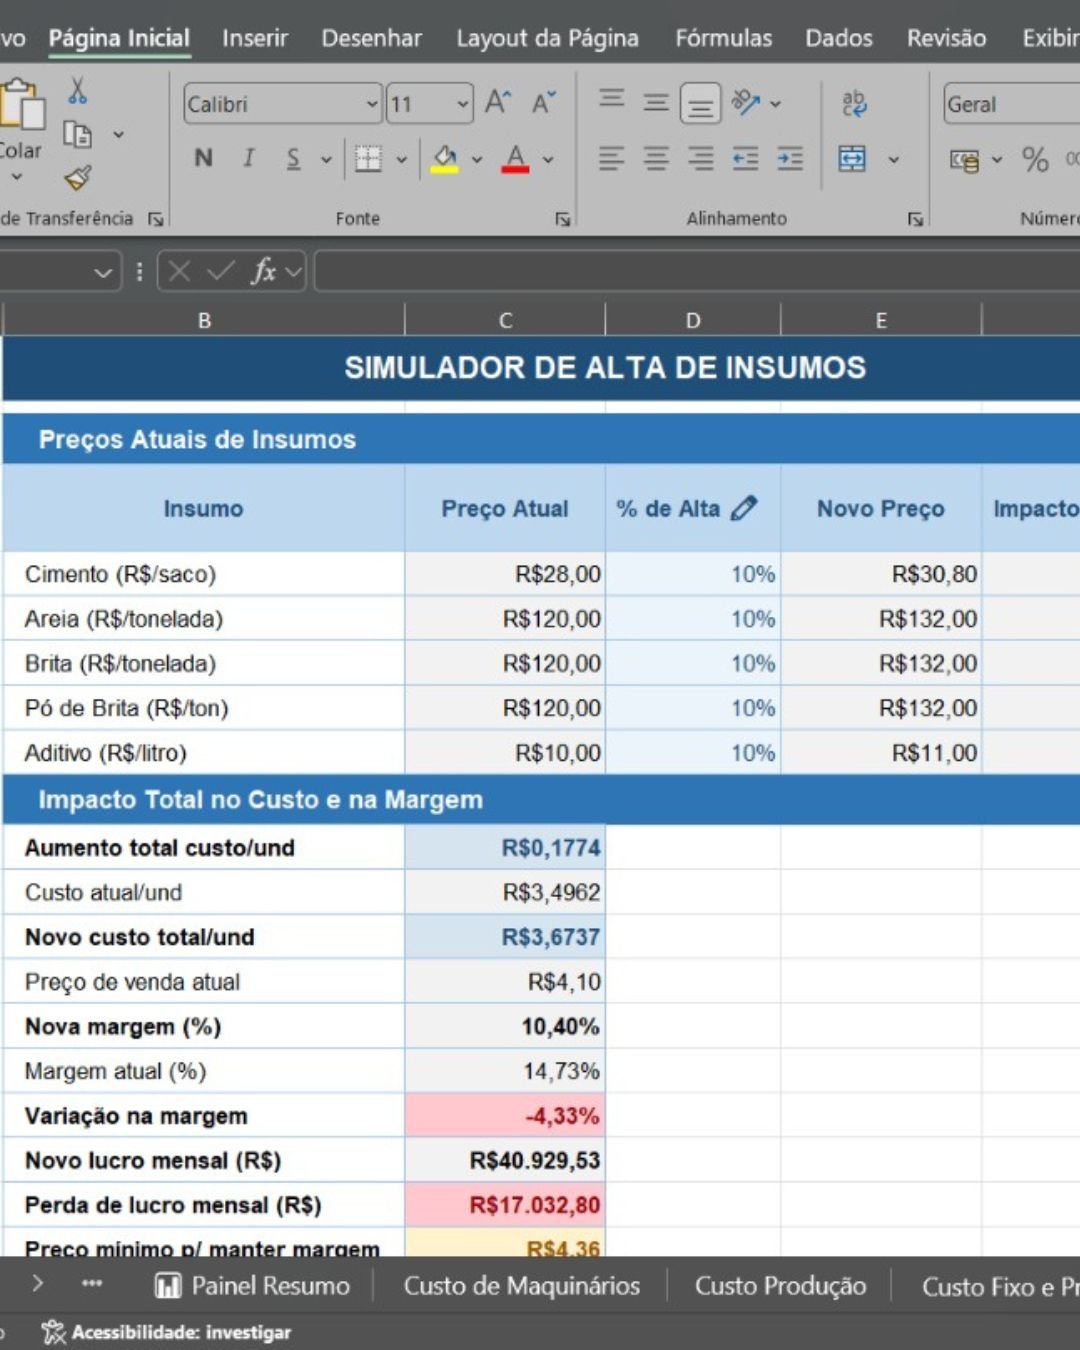Select the Aditivo Novo Preço cell R$11,00
1080x1350 pixels.
[881, 753]
